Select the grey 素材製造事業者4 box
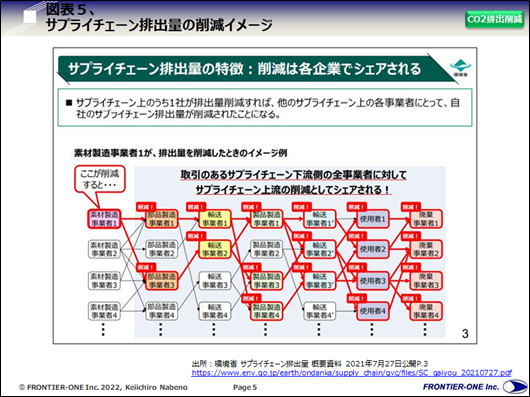The height and width of the screenshot is (397, 530). coord(104,311)
